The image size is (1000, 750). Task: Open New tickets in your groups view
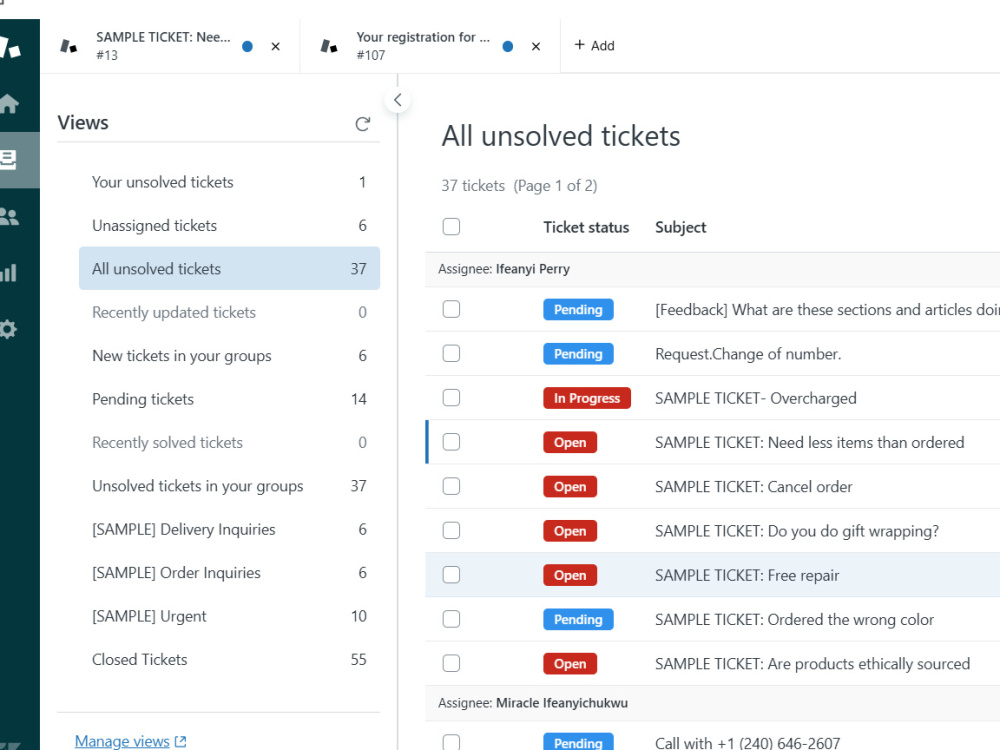(x=230, y=356)
